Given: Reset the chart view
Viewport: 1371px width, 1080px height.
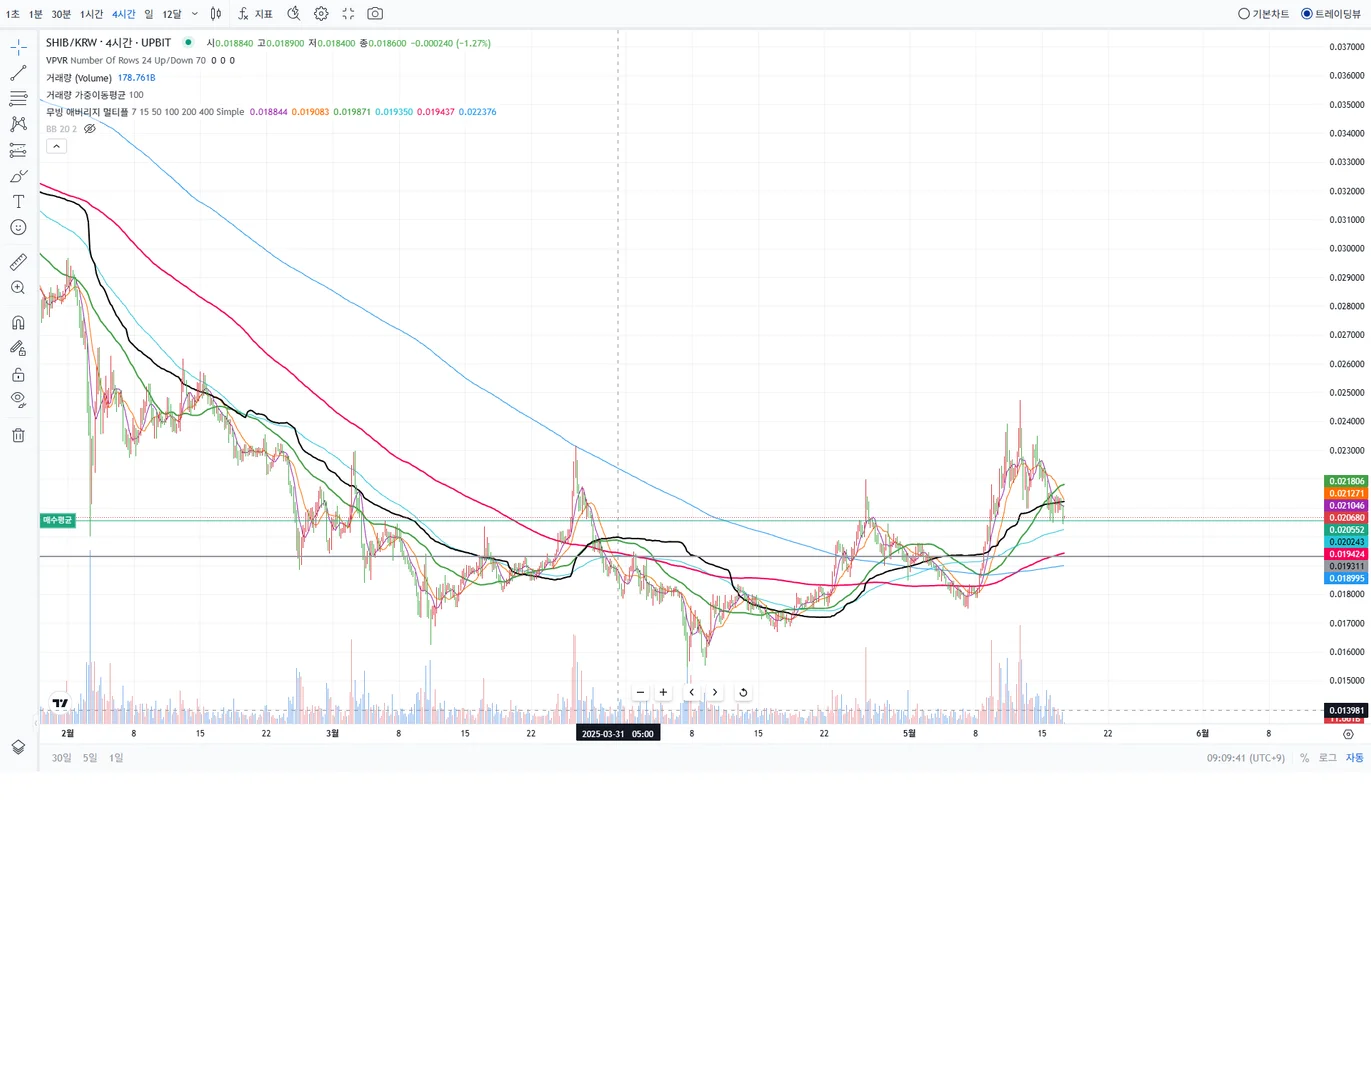Looking at the screenshot, I should [x=743, y=692].
